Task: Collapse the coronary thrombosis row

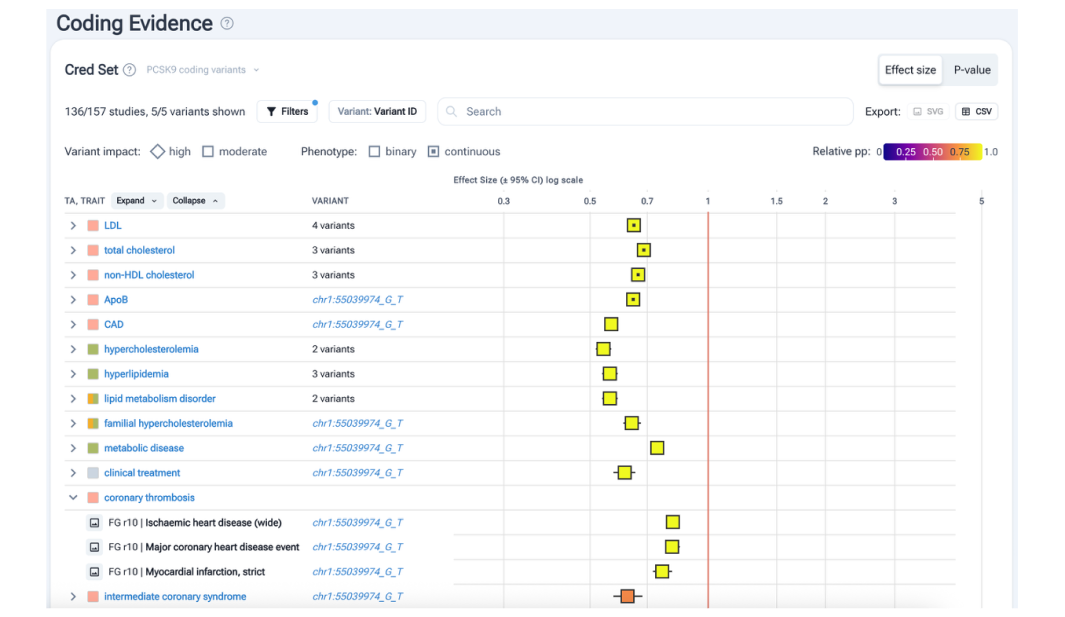Action: pyautogui.click(x=73, y=498)
